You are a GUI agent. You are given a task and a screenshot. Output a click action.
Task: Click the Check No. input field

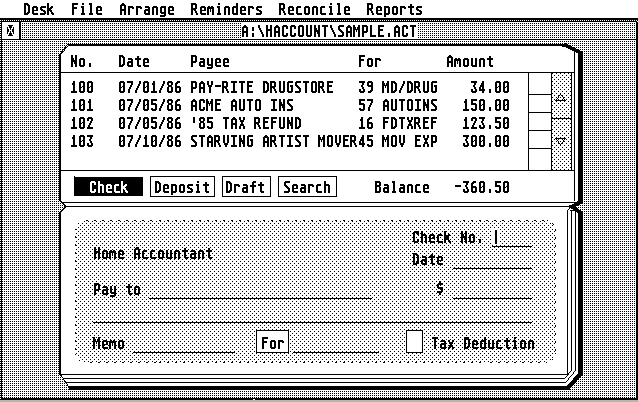pyautogui.click(x=512, y=238)
